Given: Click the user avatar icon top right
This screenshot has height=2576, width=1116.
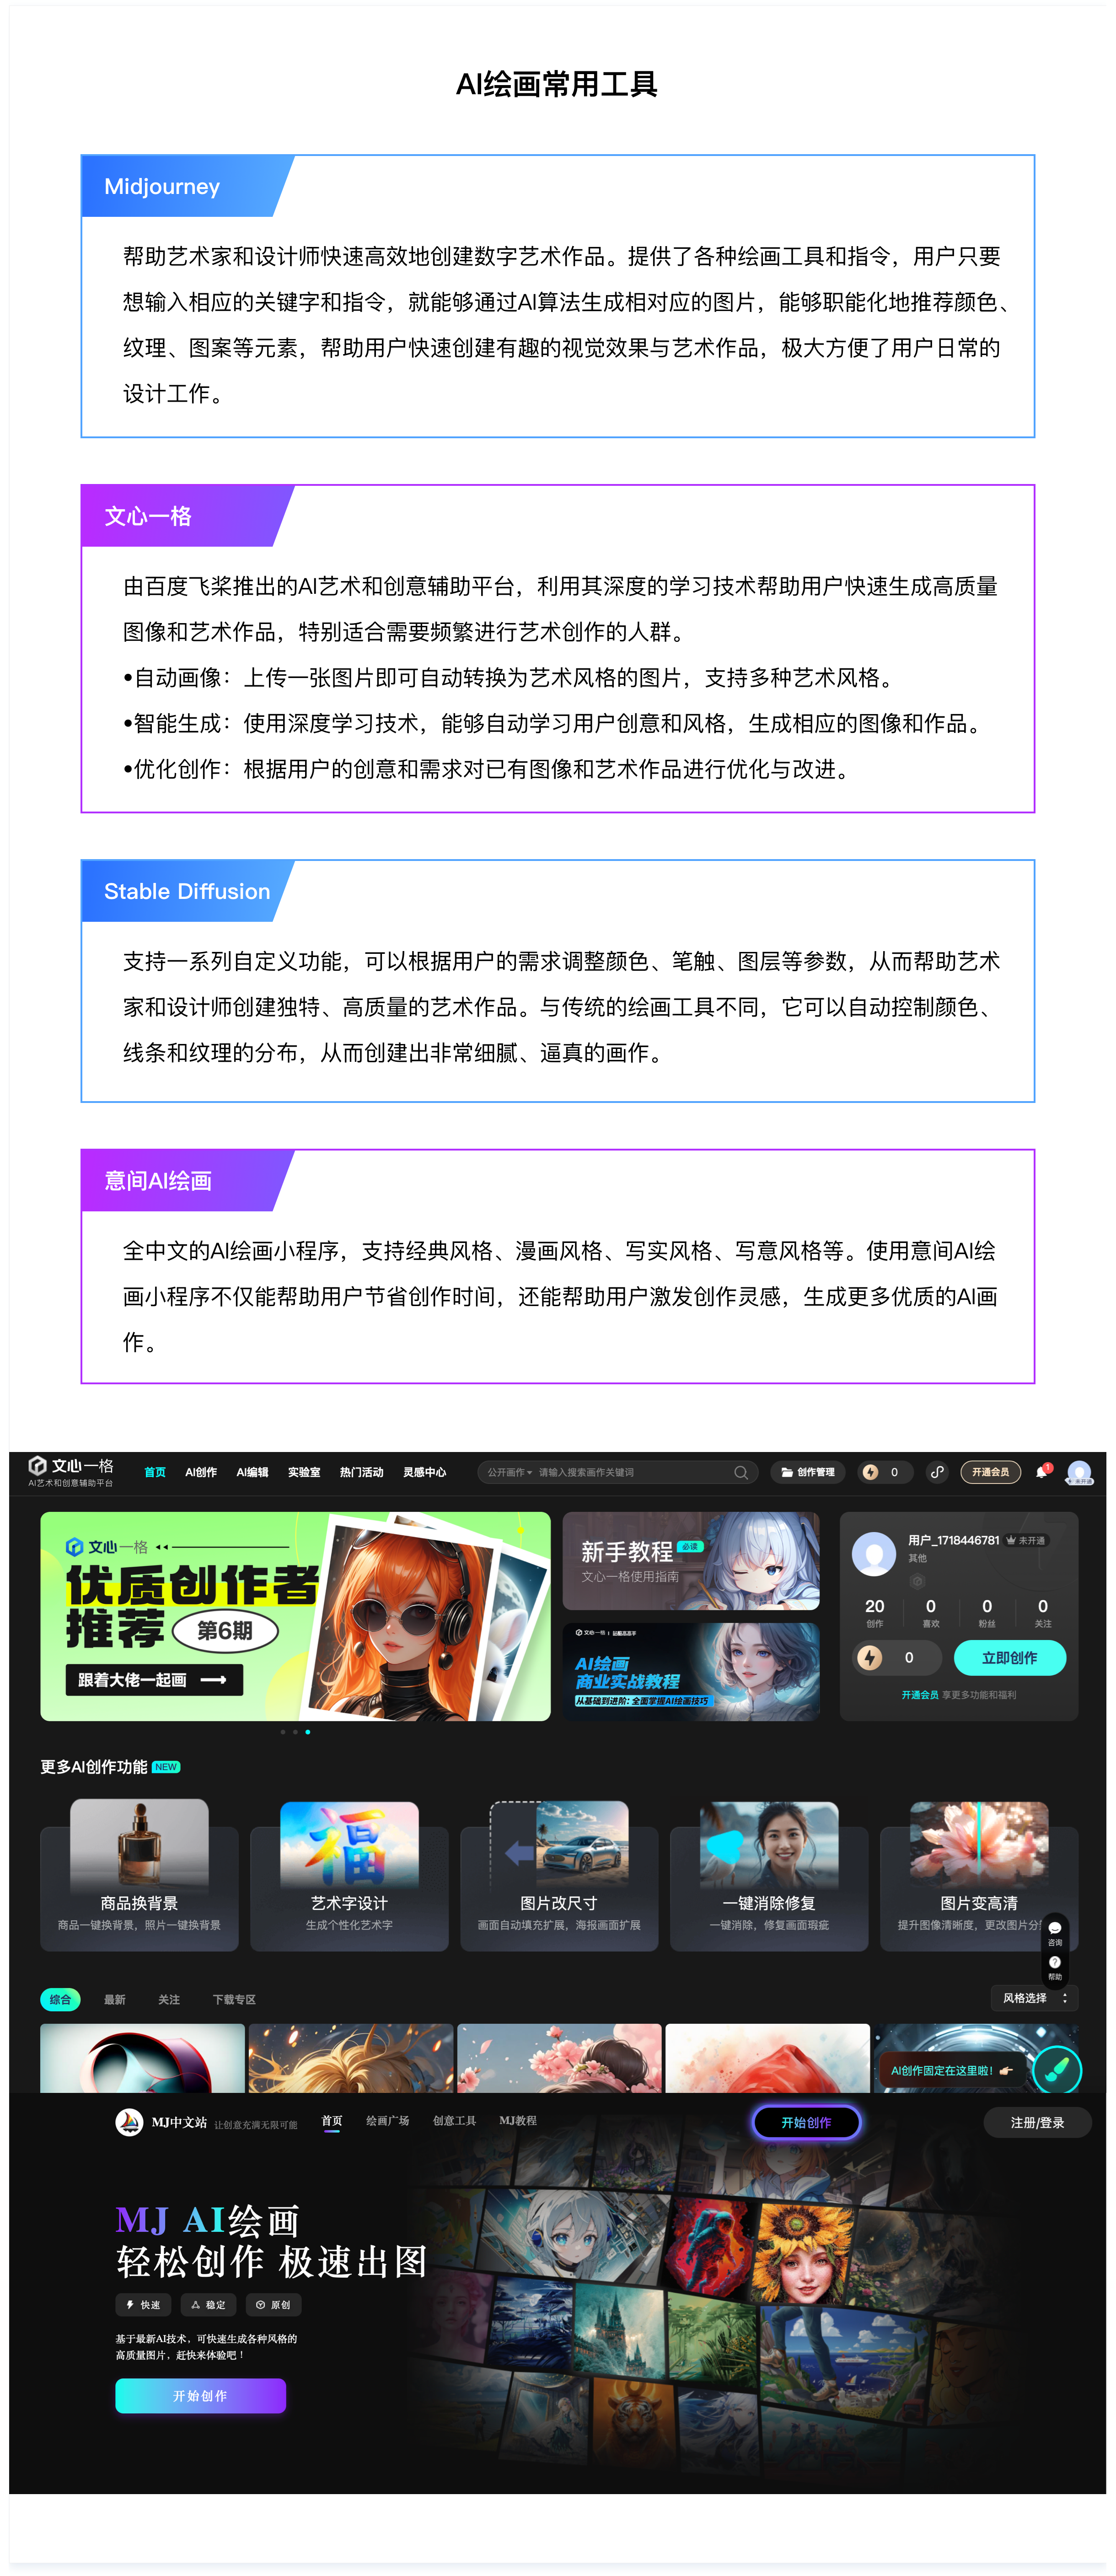Looking at the screenshot, I should [x=1078, y=1470].
